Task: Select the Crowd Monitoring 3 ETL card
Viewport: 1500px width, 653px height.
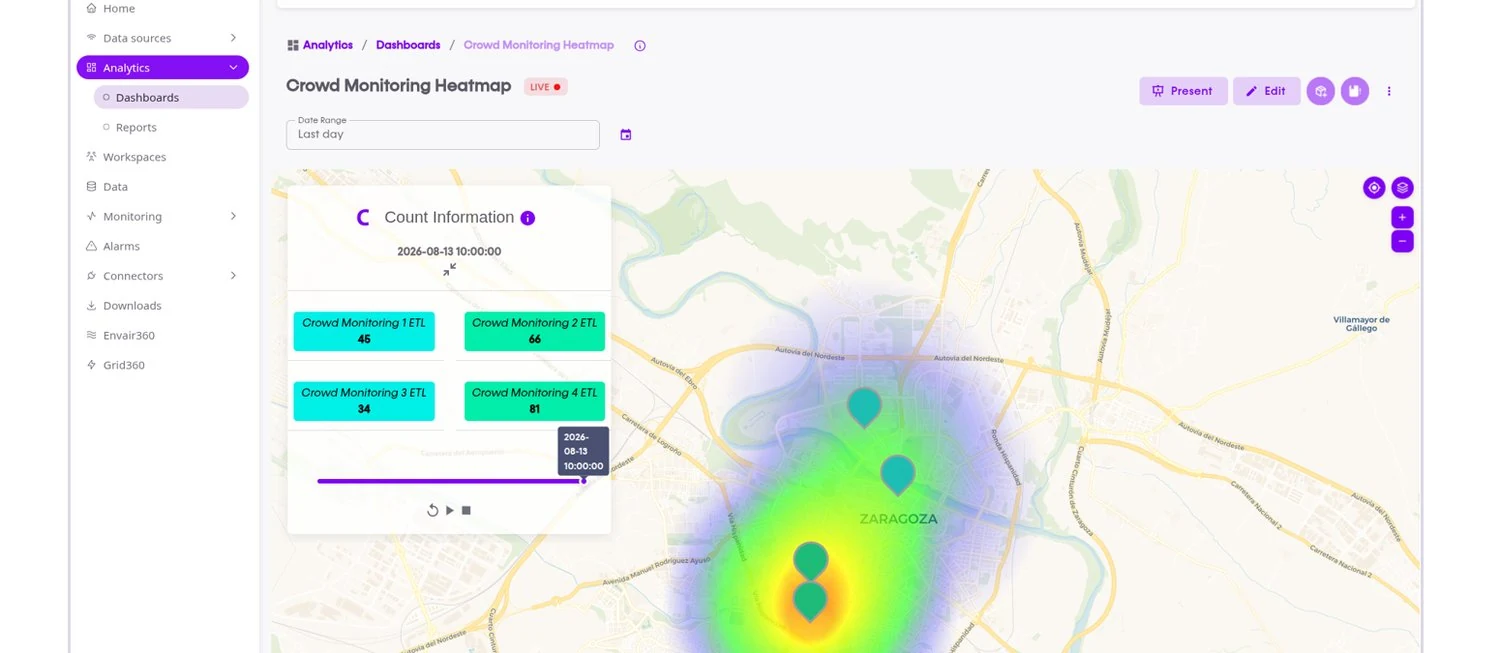Action: (364, 401)
